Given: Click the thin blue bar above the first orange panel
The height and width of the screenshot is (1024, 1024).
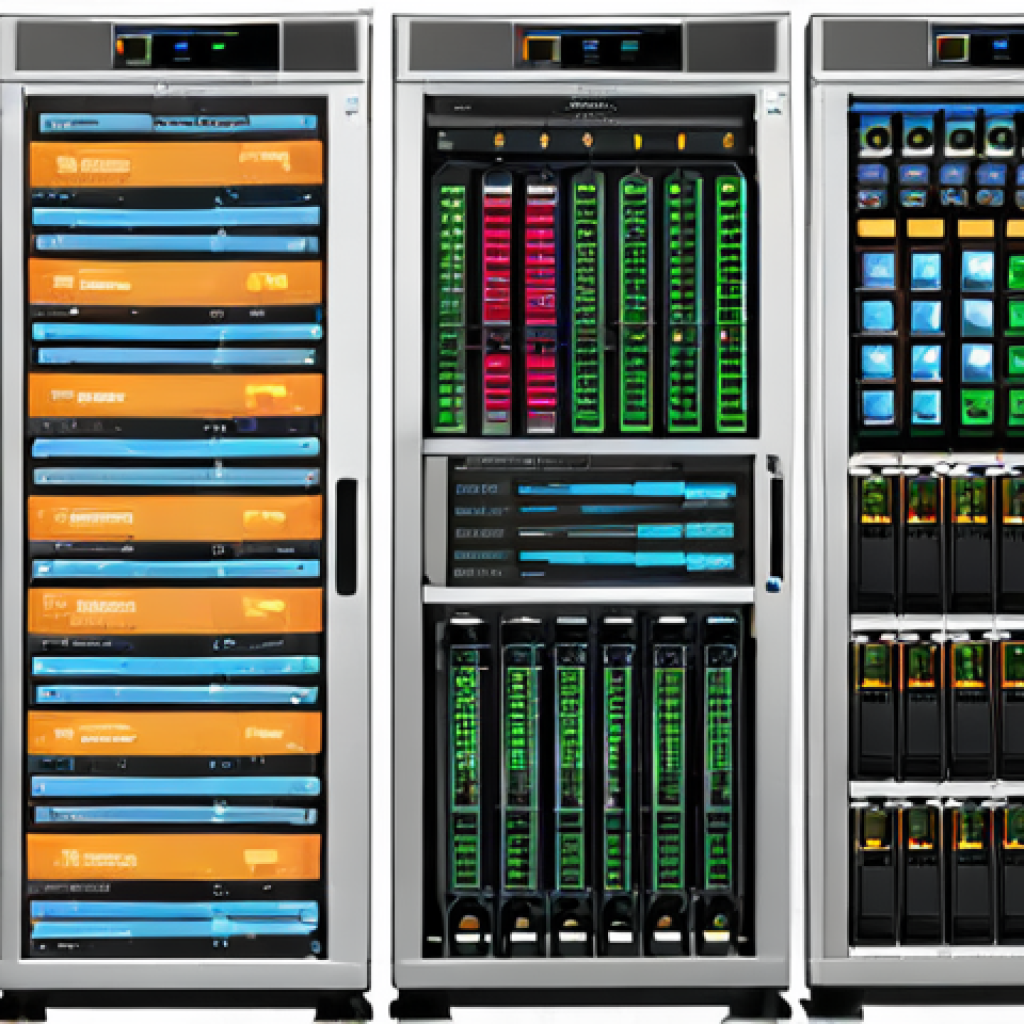Looking at the screenshot, I should 178,122.
